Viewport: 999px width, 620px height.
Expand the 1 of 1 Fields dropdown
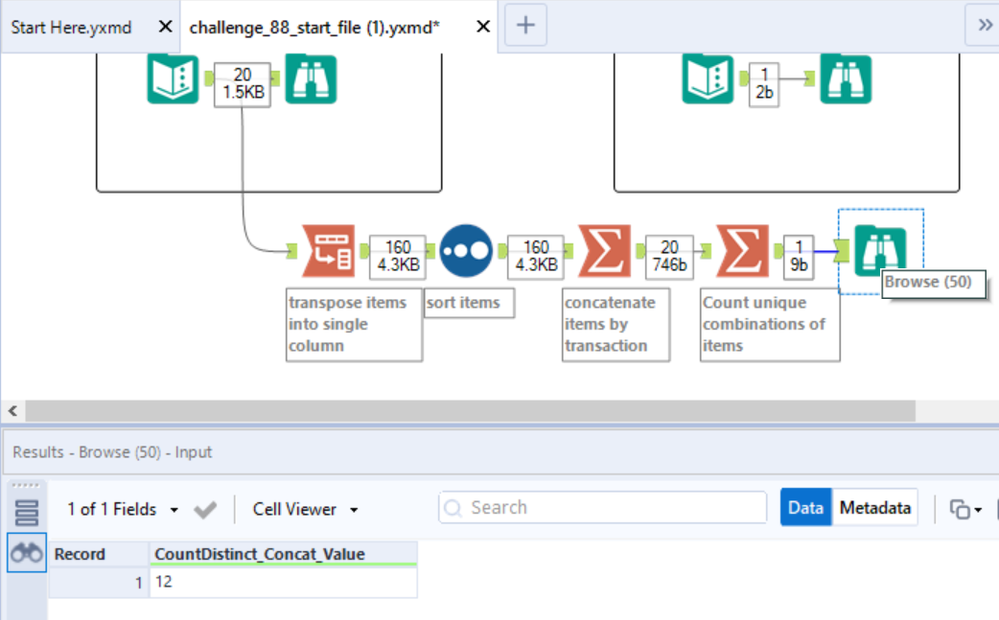tap(123, 509)
